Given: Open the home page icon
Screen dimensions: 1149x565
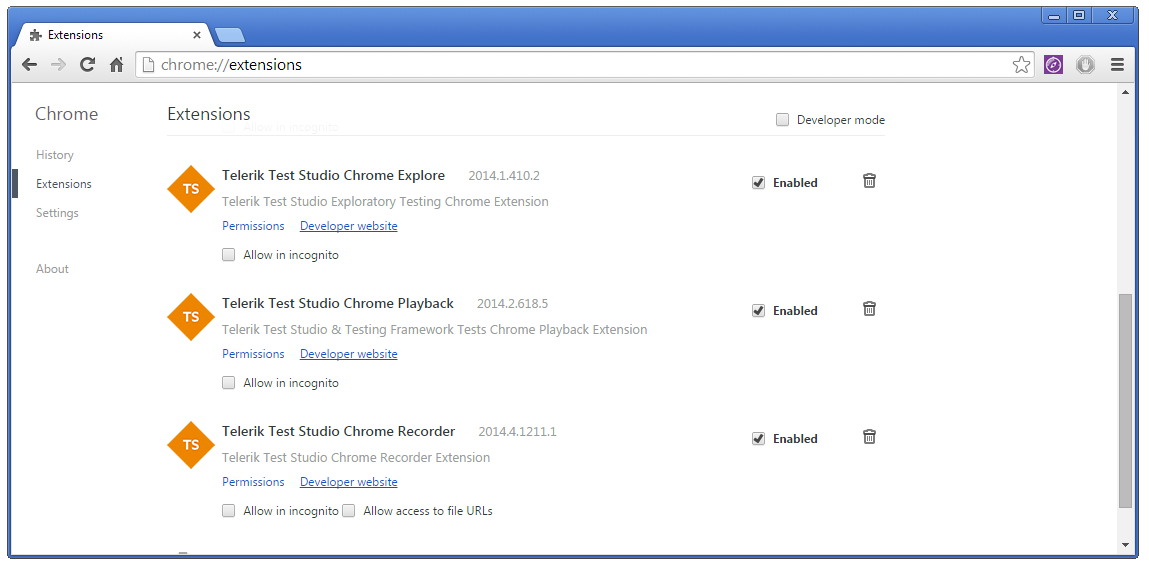Looking at the screenshot, I should [x=117, y=64].
